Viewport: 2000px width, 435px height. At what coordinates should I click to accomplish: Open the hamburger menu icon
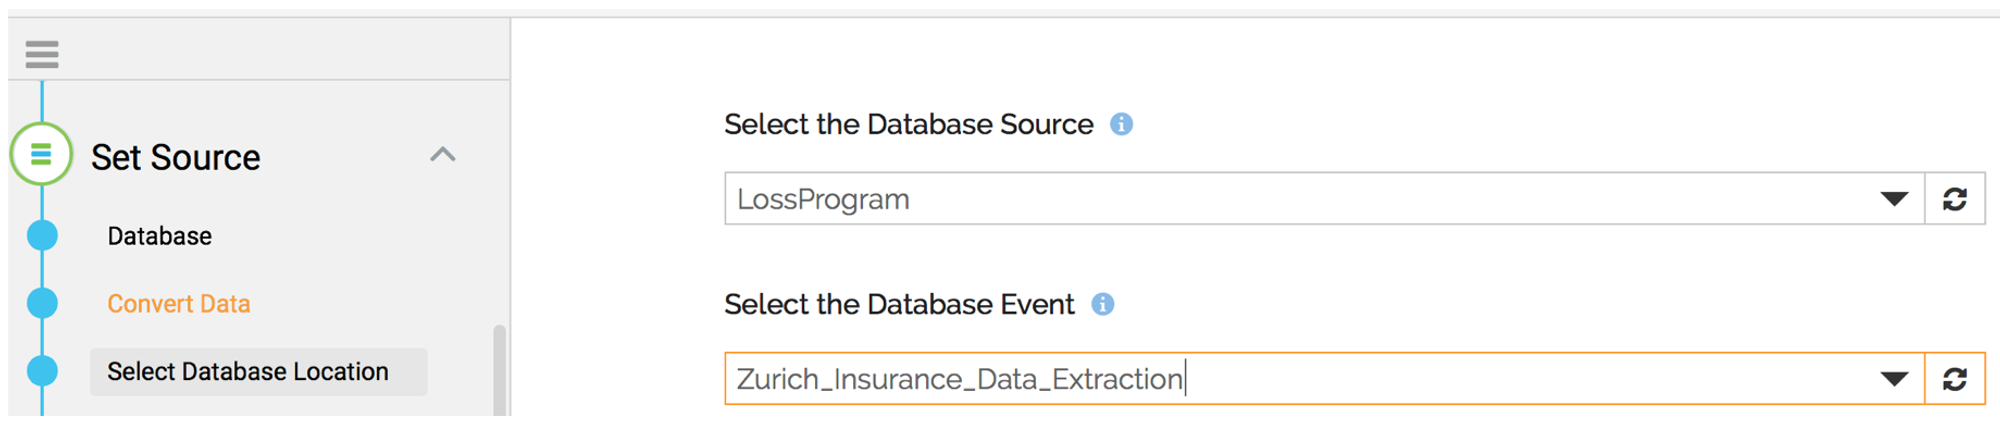(x=42, y=54)
